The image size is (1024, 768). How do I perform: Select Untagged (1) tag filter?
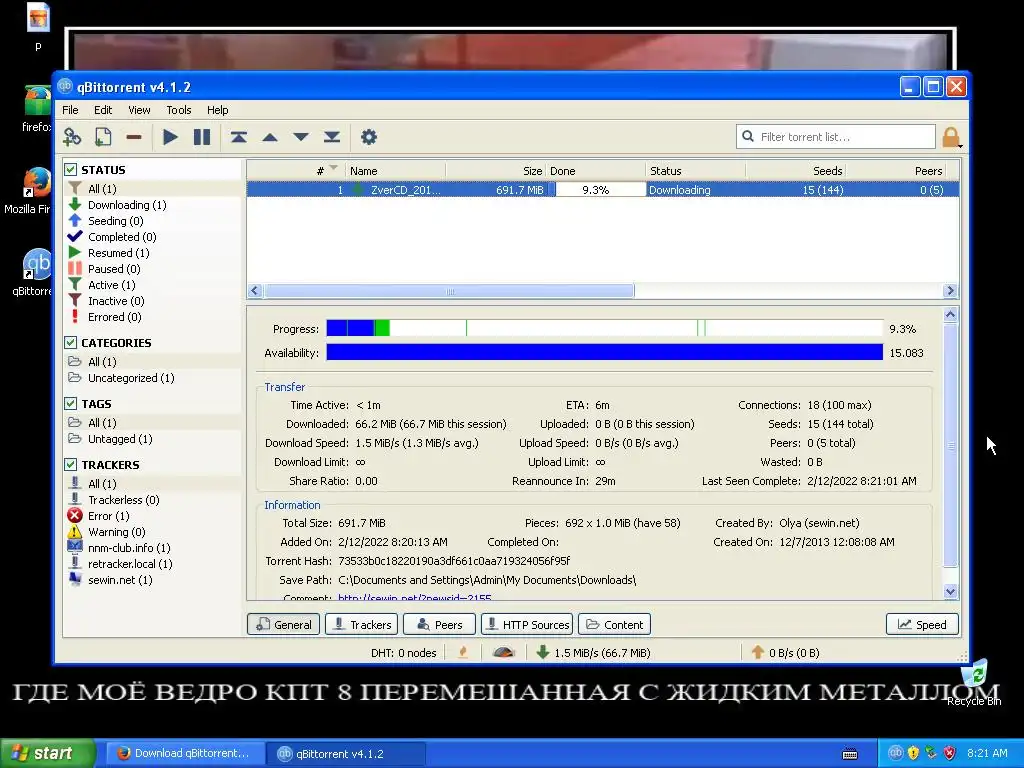(x=120, y=440)
